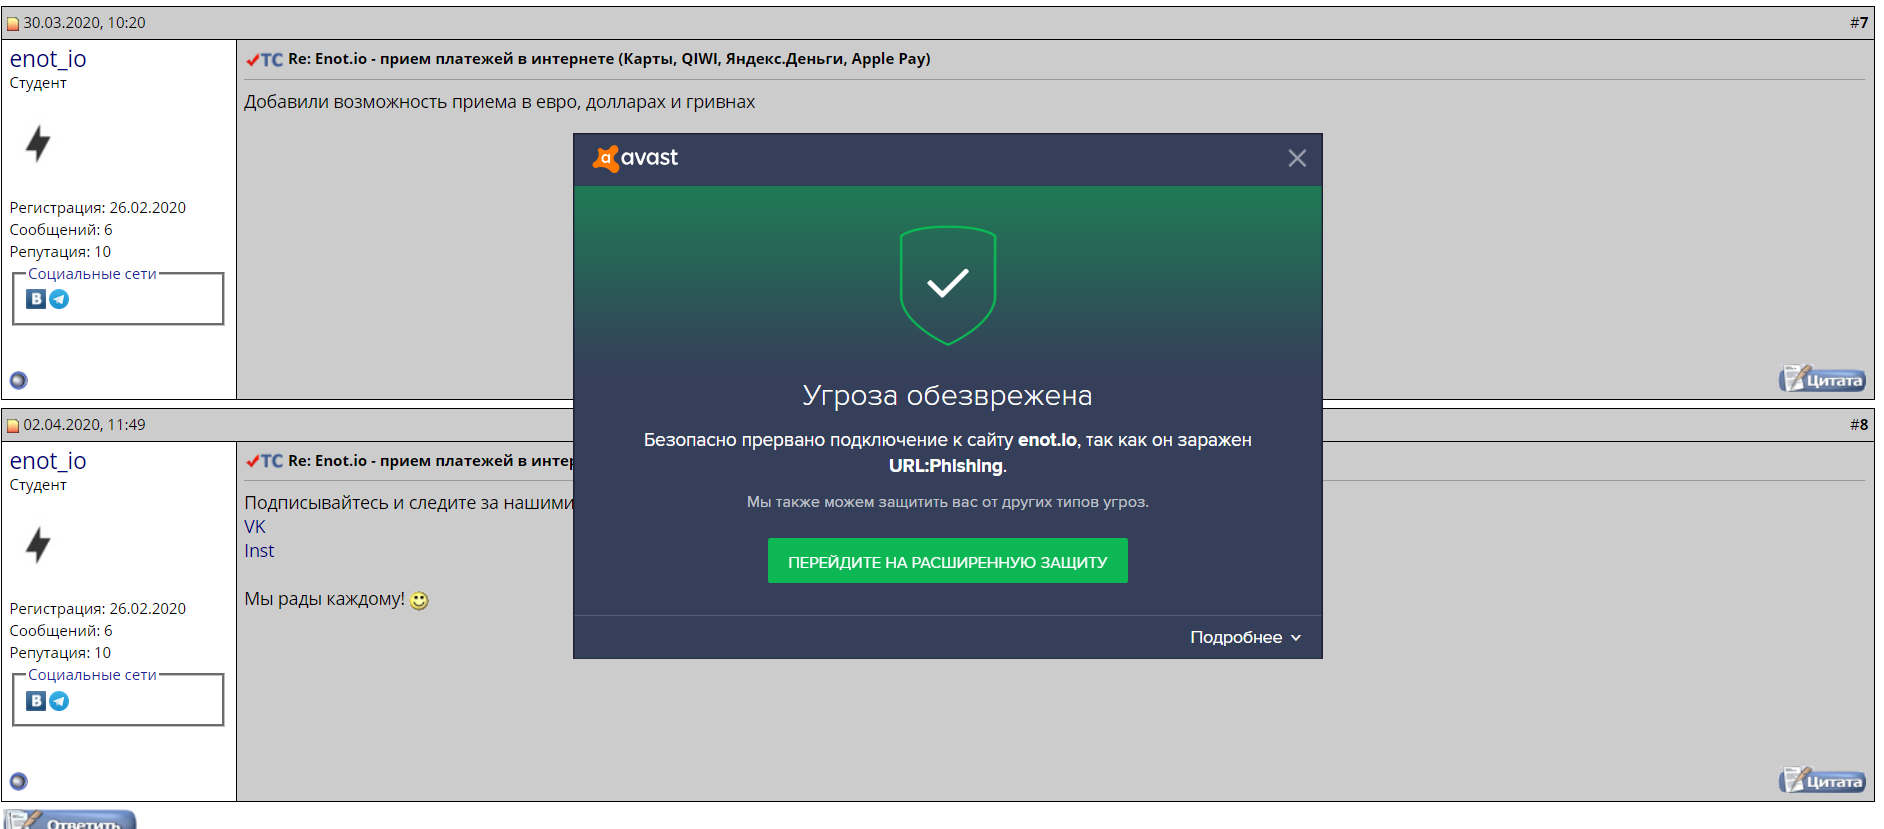Click the smiley emoticon in post #8

[420, 600]
